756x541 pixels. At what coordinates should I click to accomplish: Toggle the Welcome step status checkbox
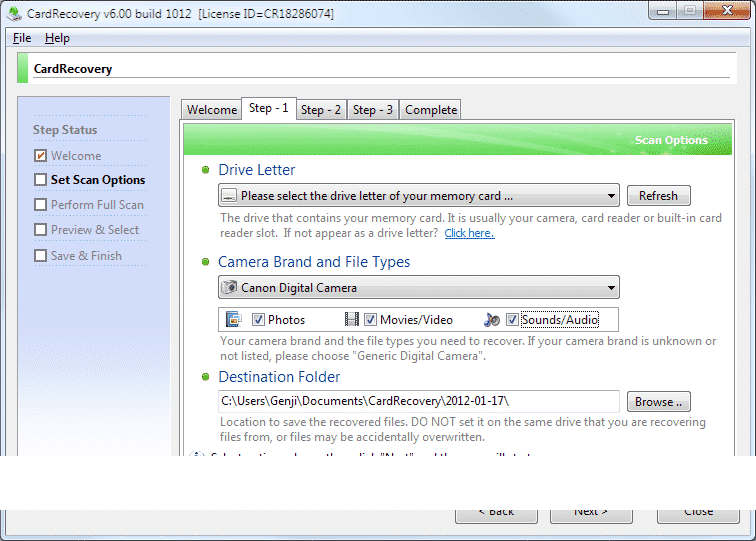pyautogui.click(x=40, y=155)
